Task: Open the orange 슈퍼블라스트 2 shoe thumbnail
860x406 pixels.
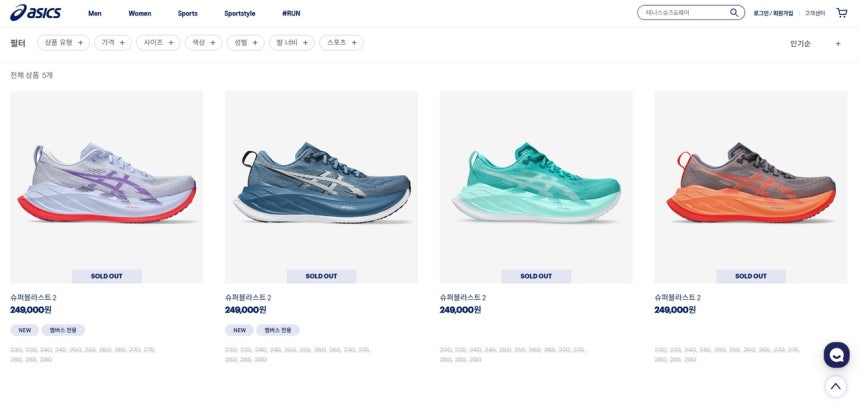Action: (751, 187)
